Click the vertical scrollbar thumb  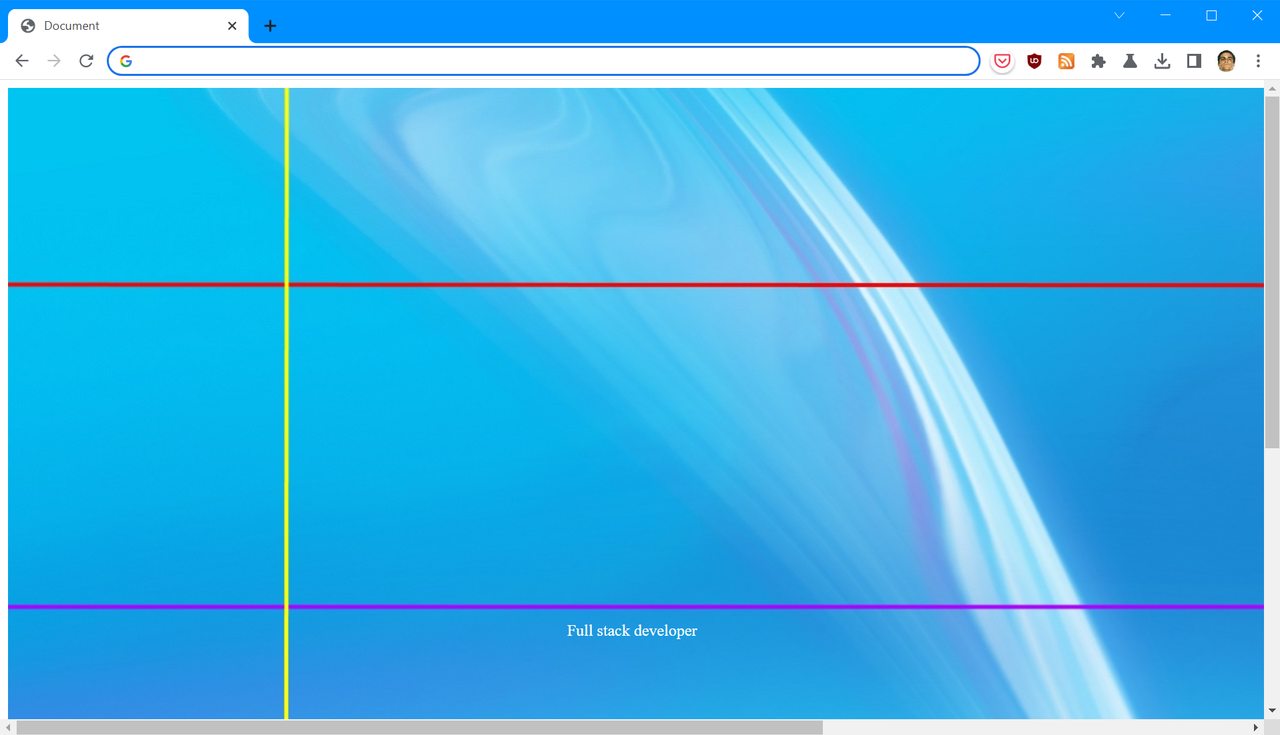(1272, 272)
